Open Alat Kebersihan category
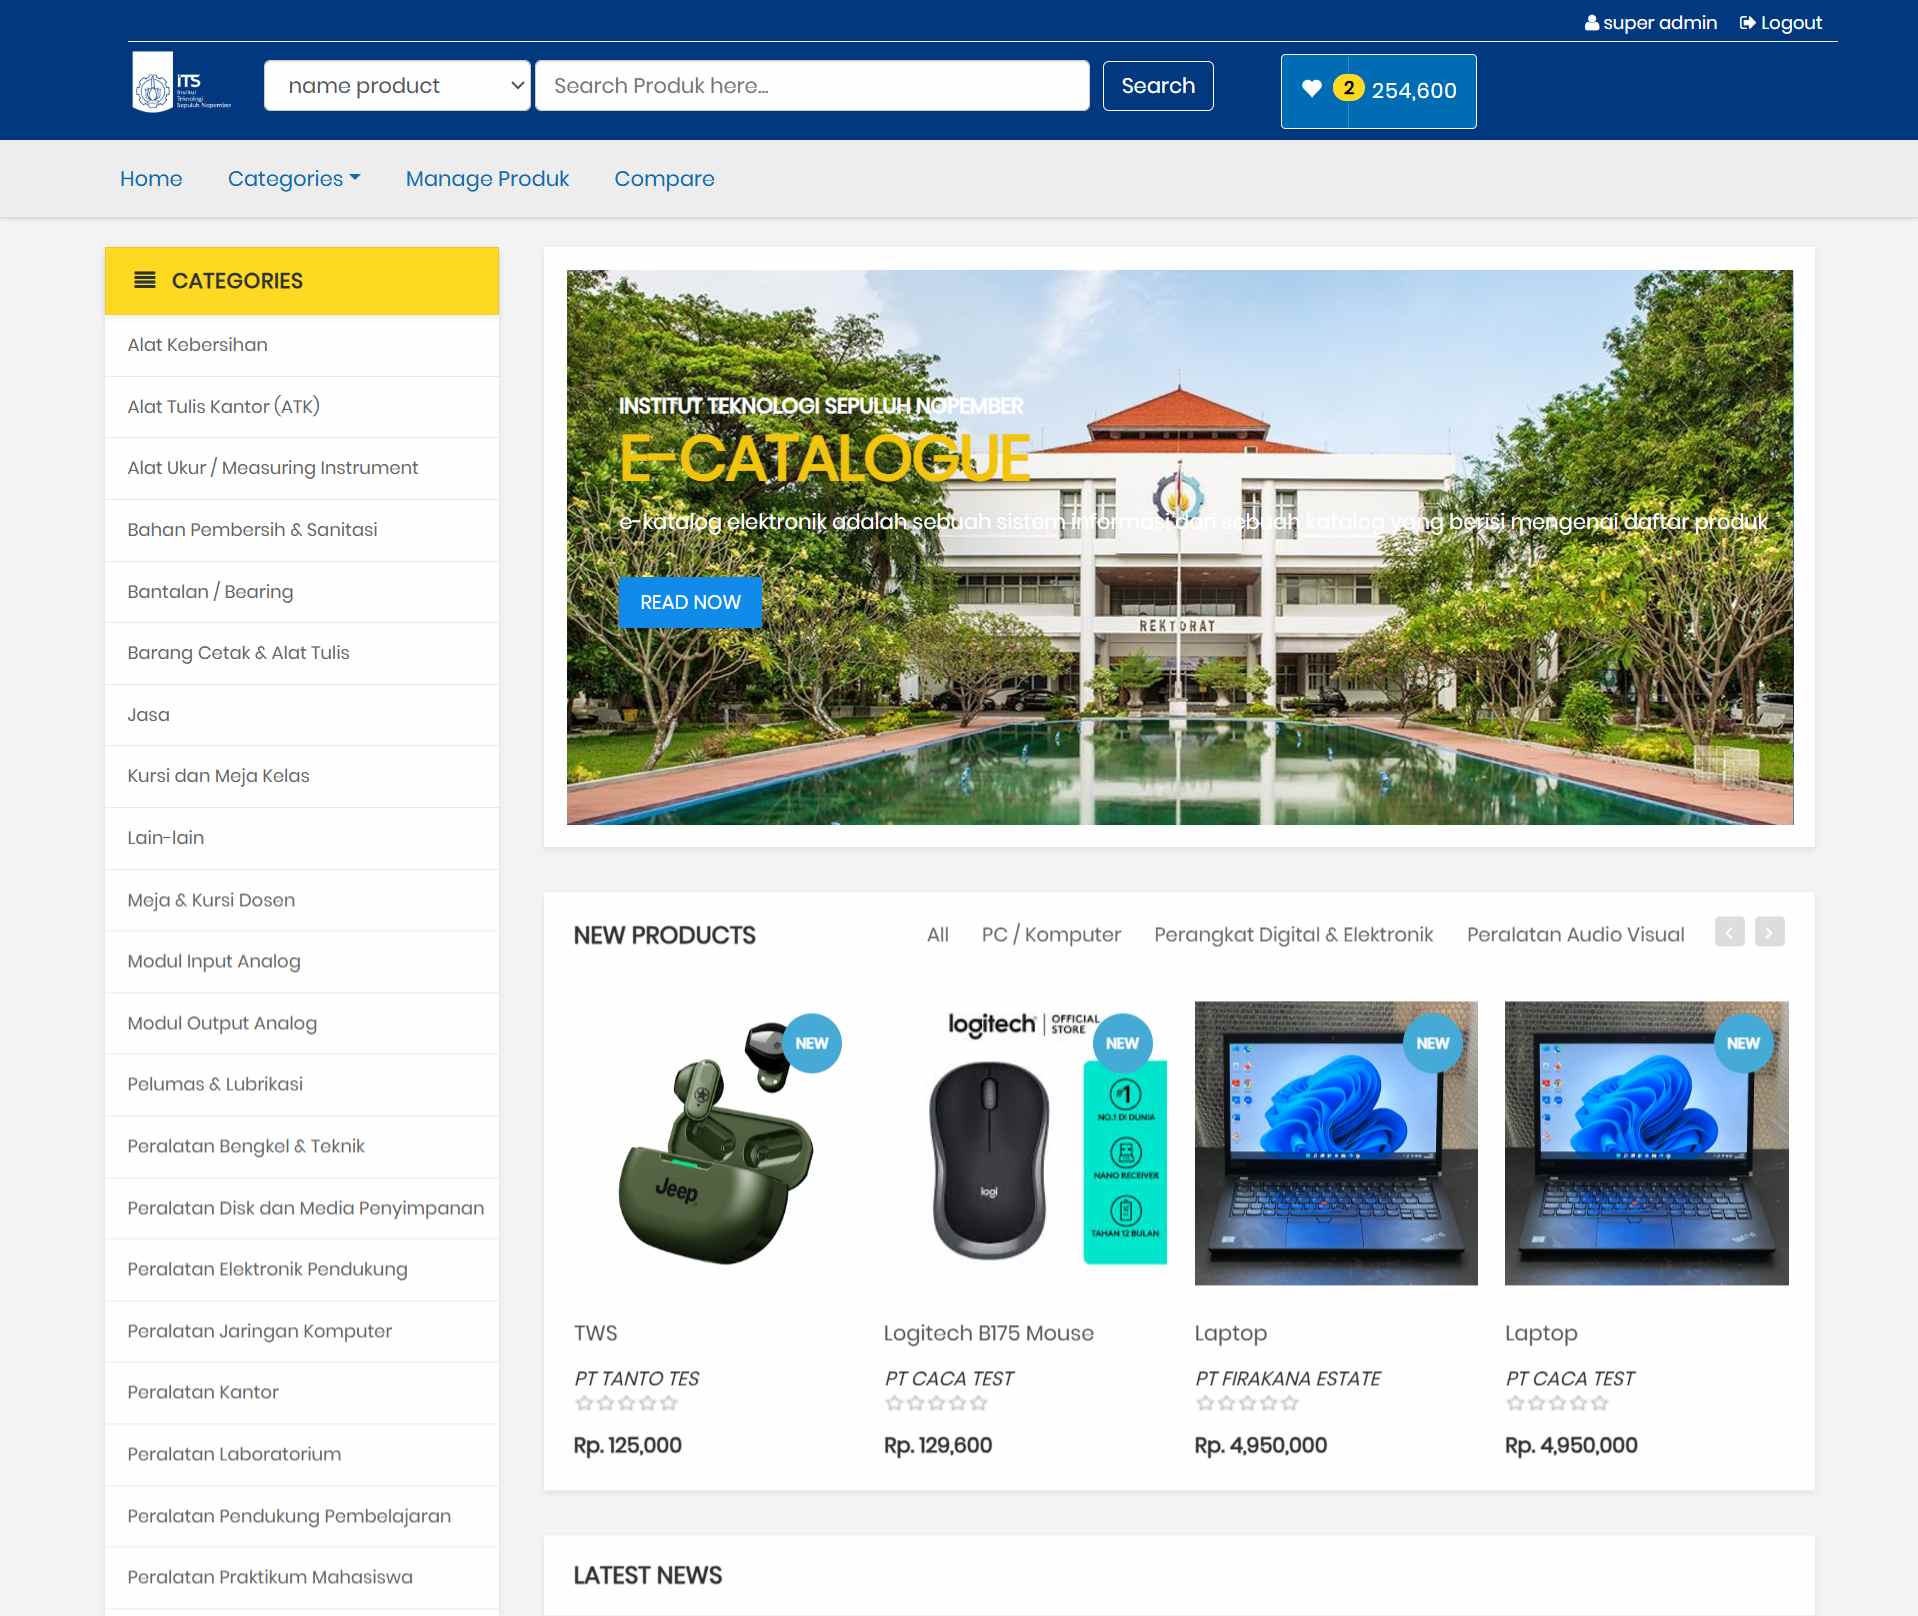1918x1616 pixels. click(x=302, y=345)
